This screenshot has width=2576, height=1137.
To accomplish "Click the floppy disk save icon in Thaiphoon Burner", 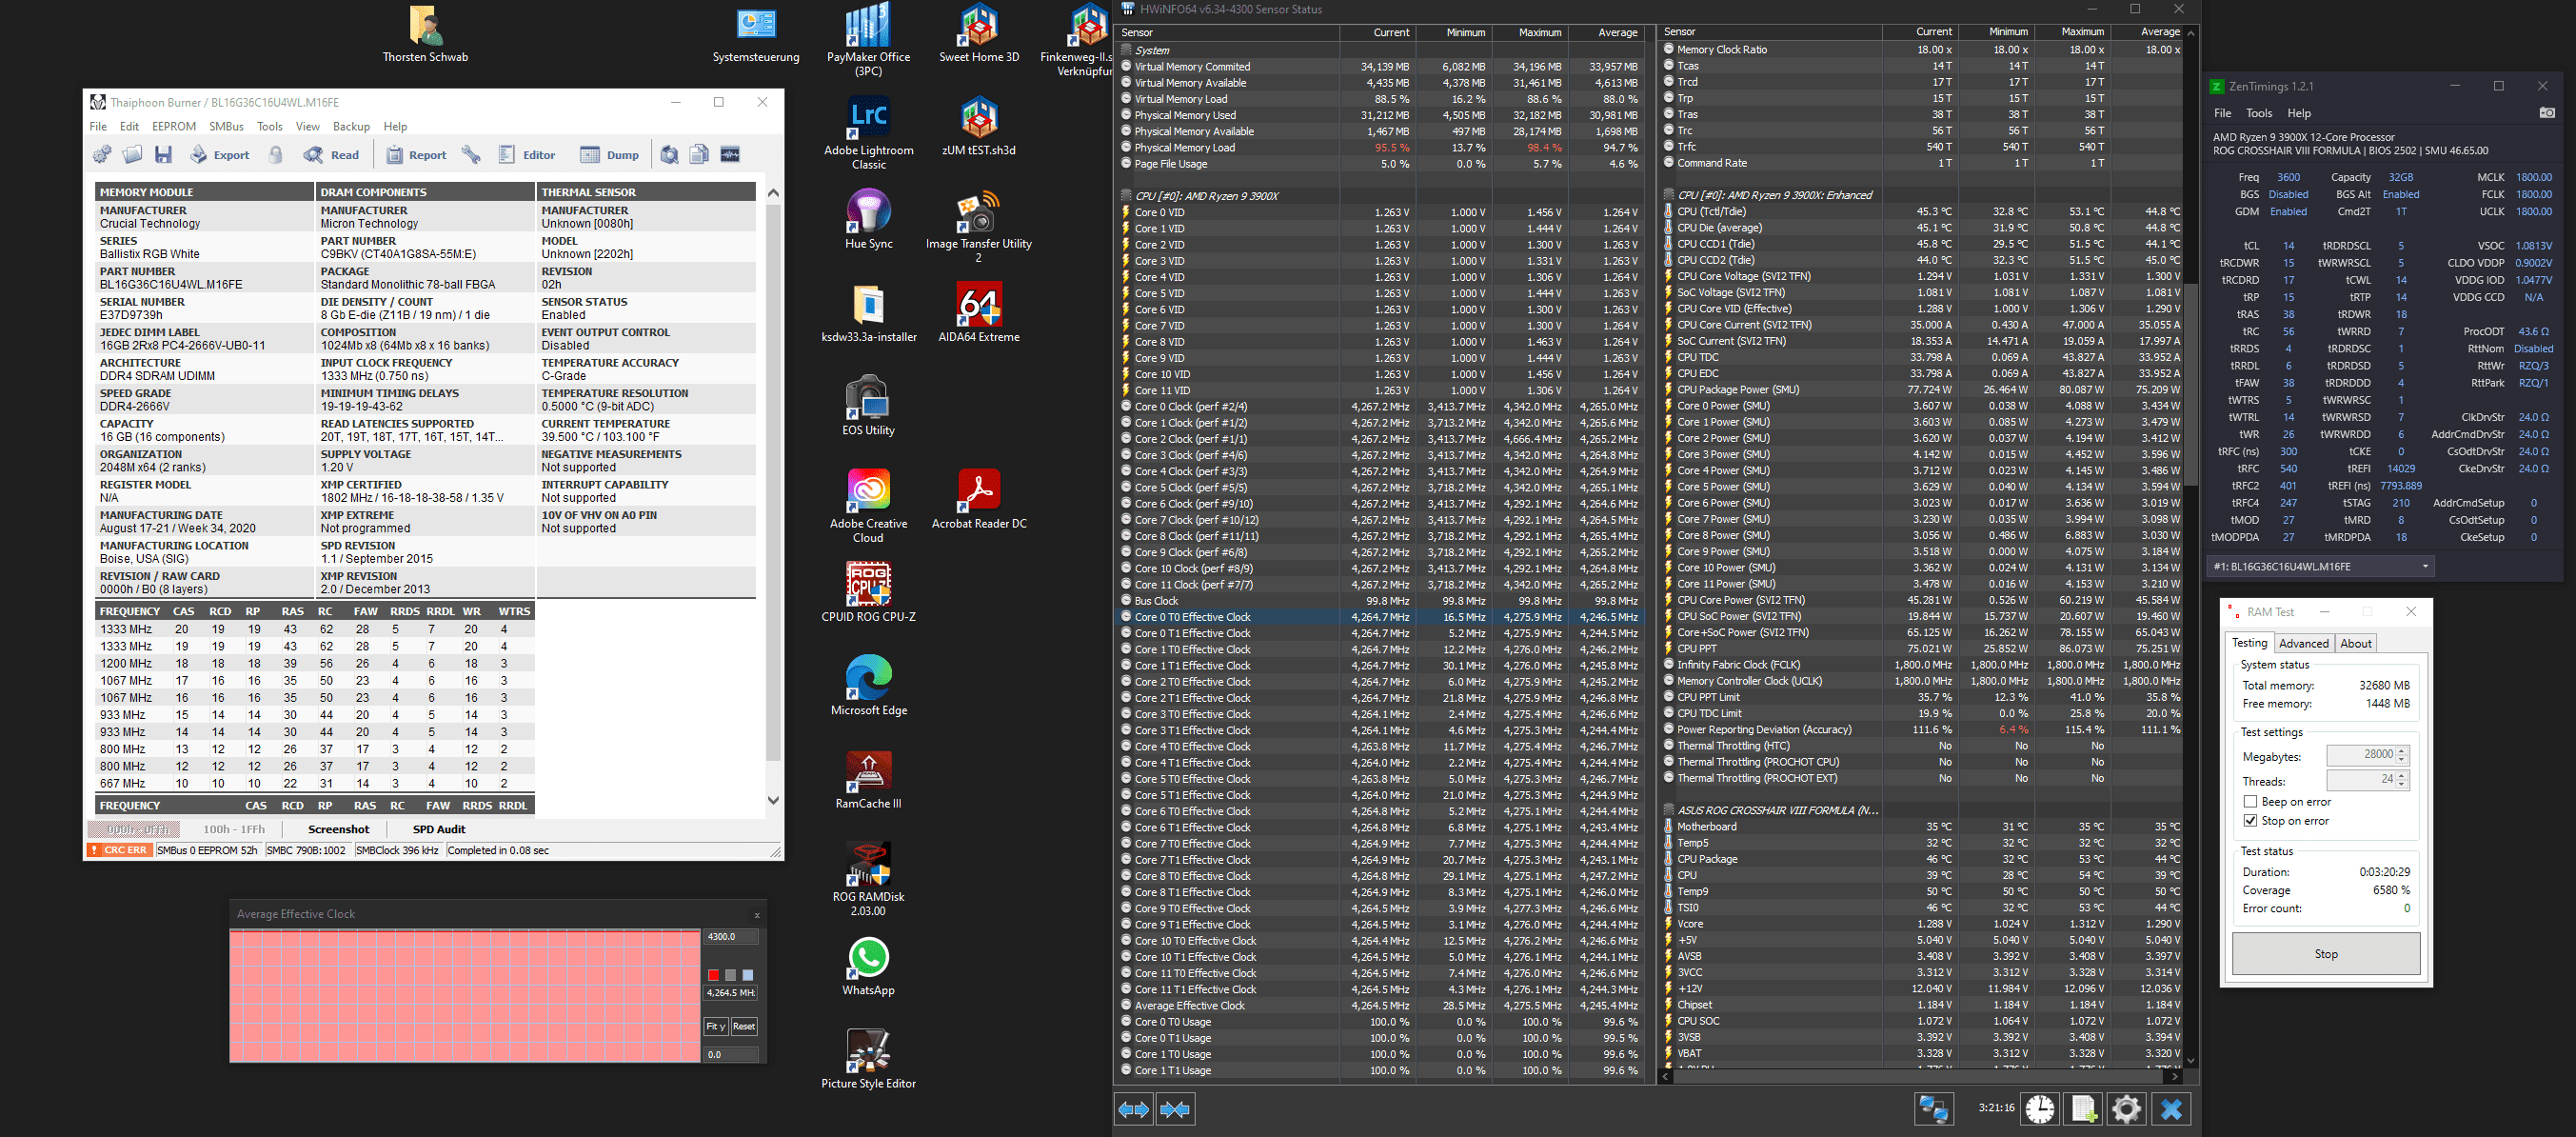I will pos(163,155).
